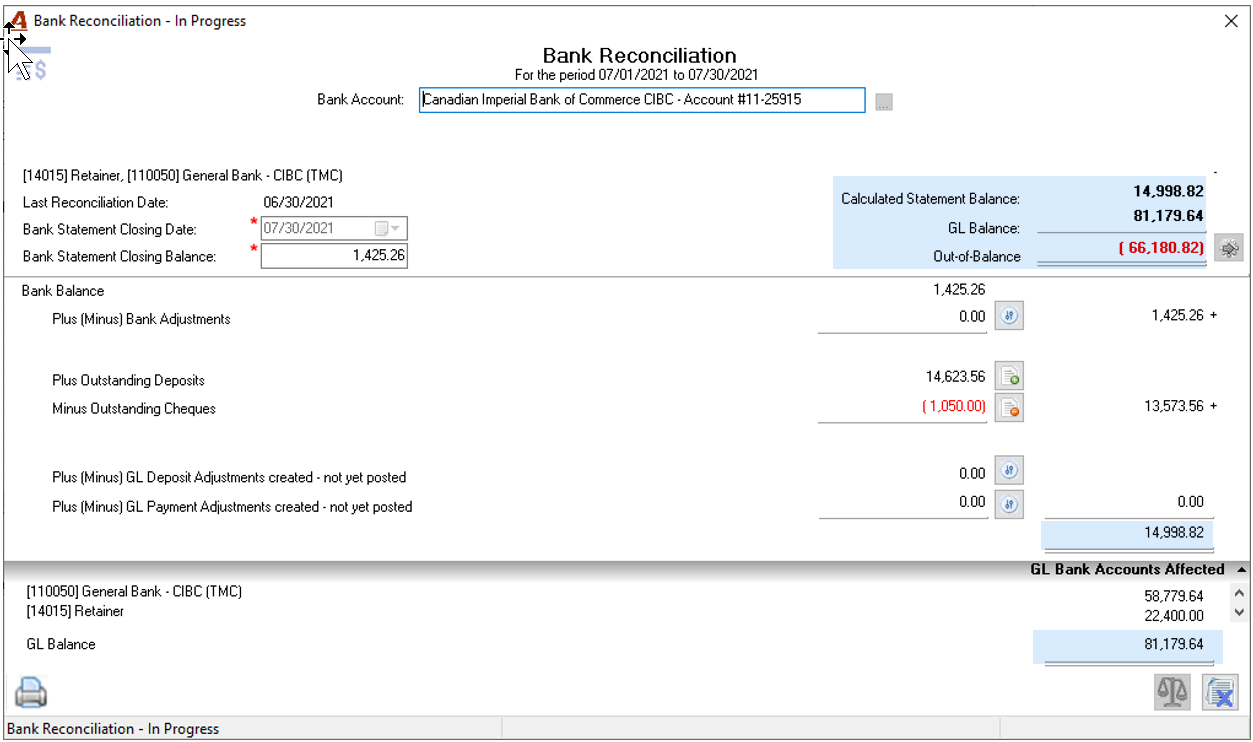Click the General Bank amount 58,779.64

1174,596
